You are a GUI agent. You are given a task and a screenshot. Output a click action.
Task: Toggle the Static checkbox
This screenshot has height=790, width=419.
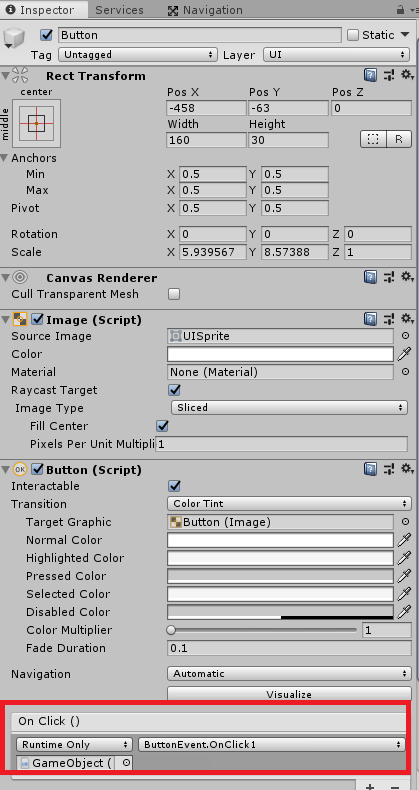pos(353,35)
